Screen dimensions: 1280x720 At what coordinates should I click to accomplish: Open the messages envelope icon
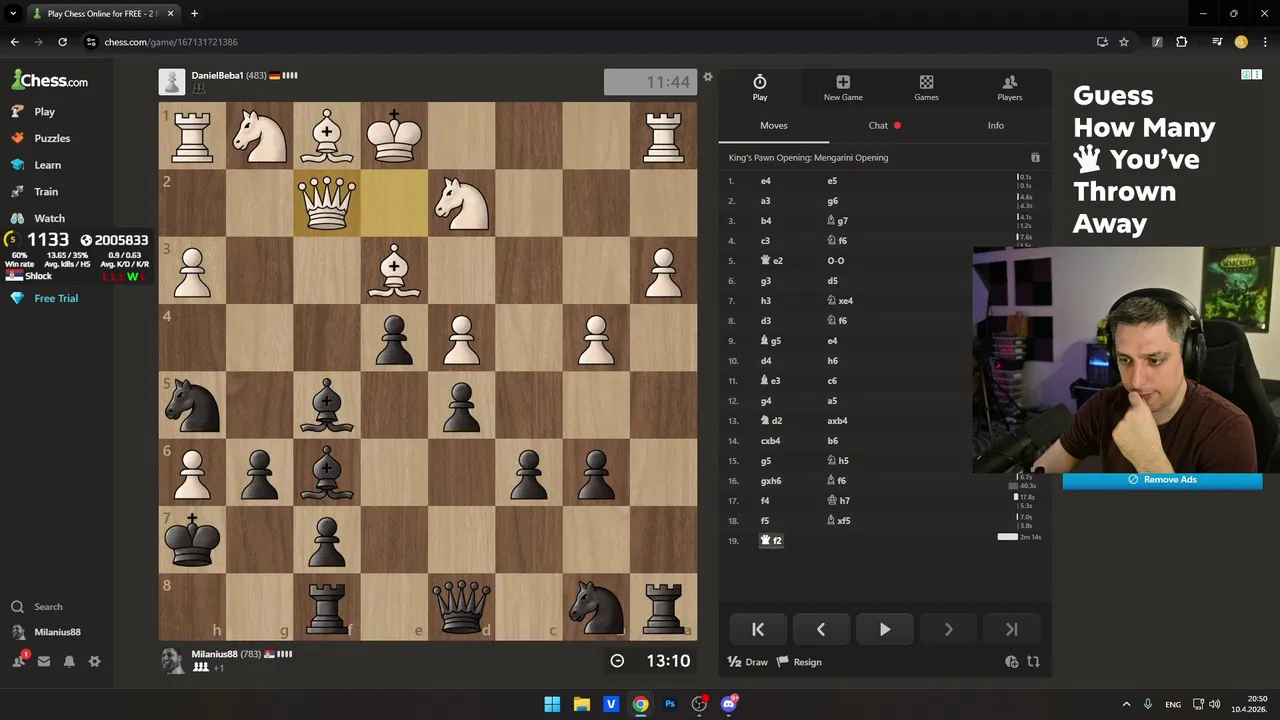pos(44,661)
